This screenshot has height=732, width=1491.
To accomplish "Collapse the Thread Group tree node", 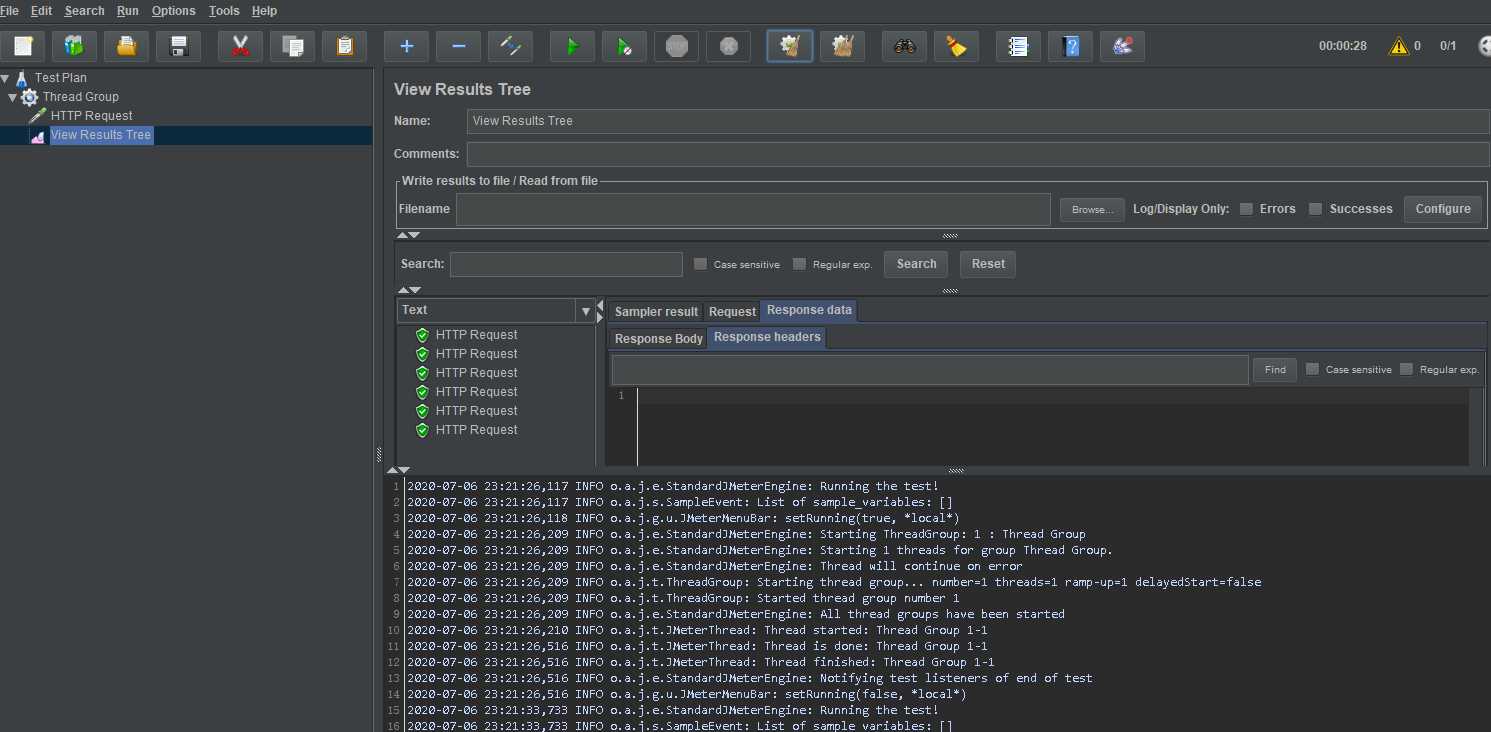I will click(13, 97).
